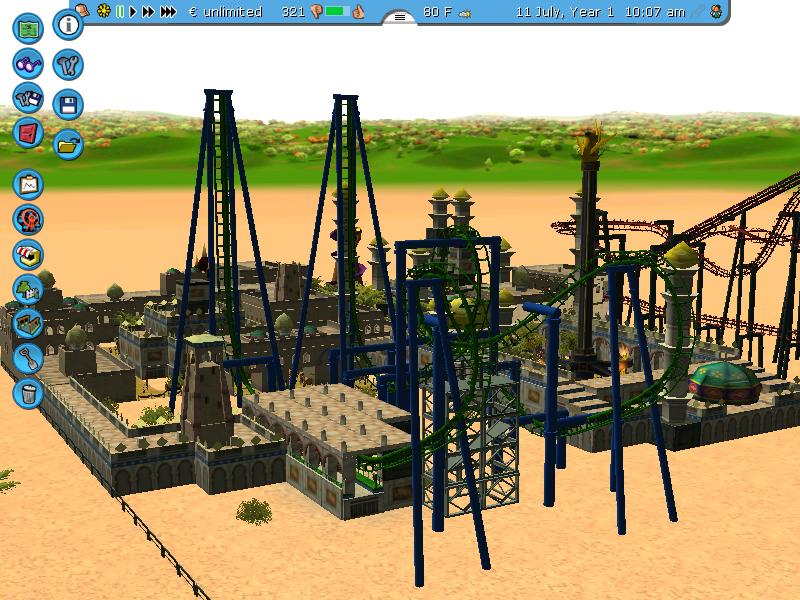The image size is (800, 600).
Task: Click the date '11 July, Year 1'
Action: click(565, 12)
